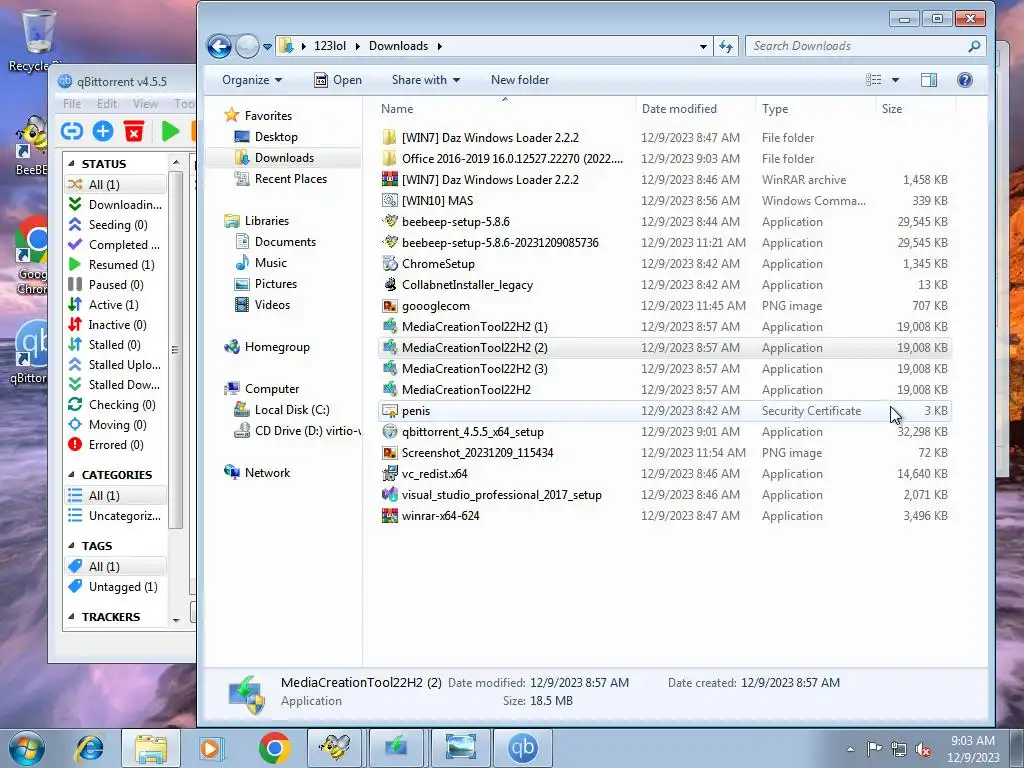Click 123lol in the address breadcrumb

point(330,46)
